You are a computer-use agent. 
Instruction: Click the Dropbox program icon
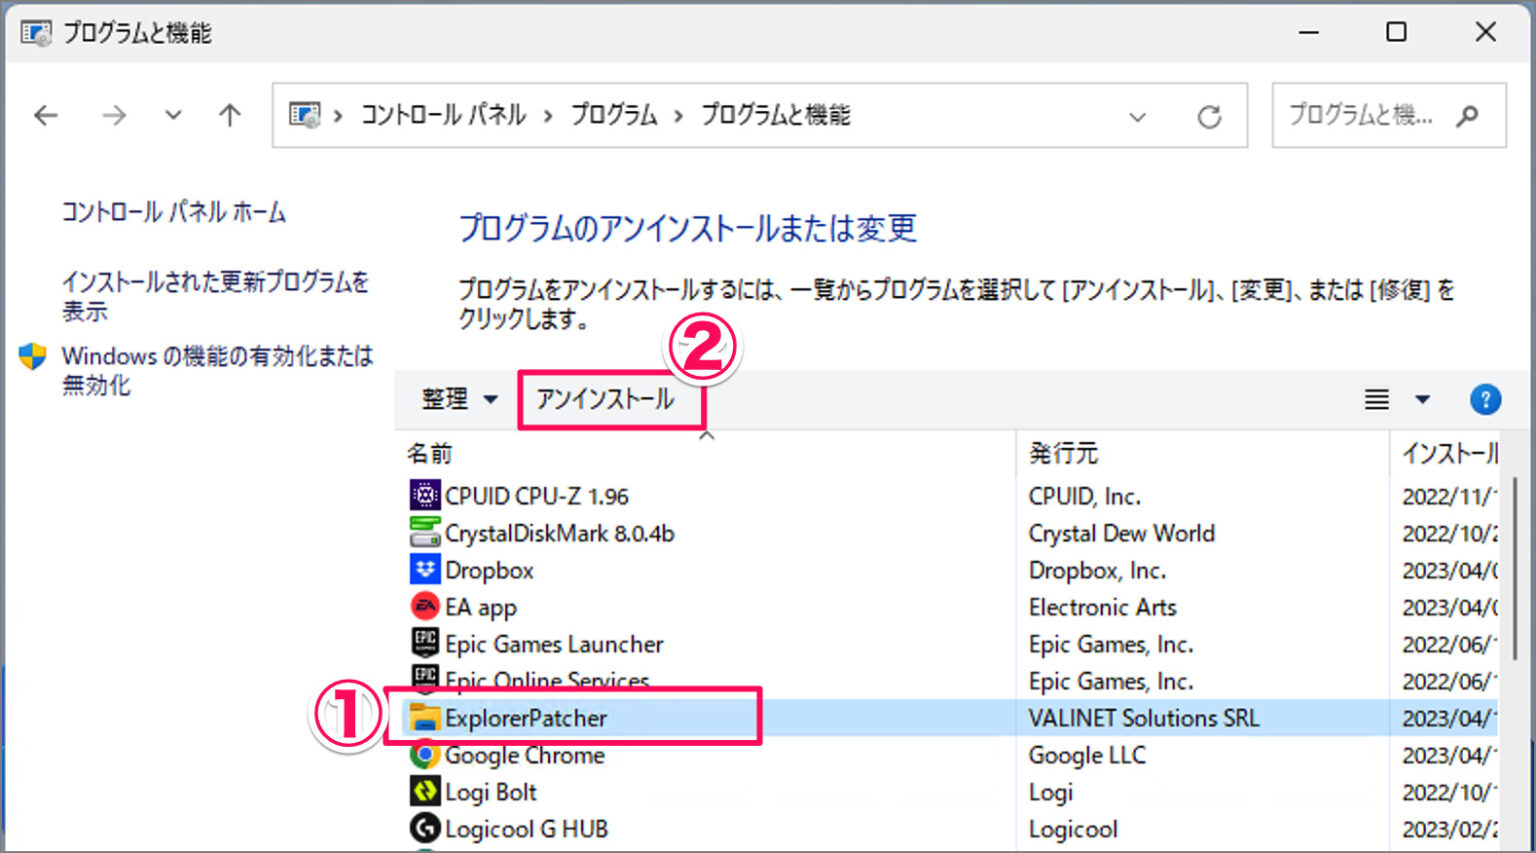point(425,569)
